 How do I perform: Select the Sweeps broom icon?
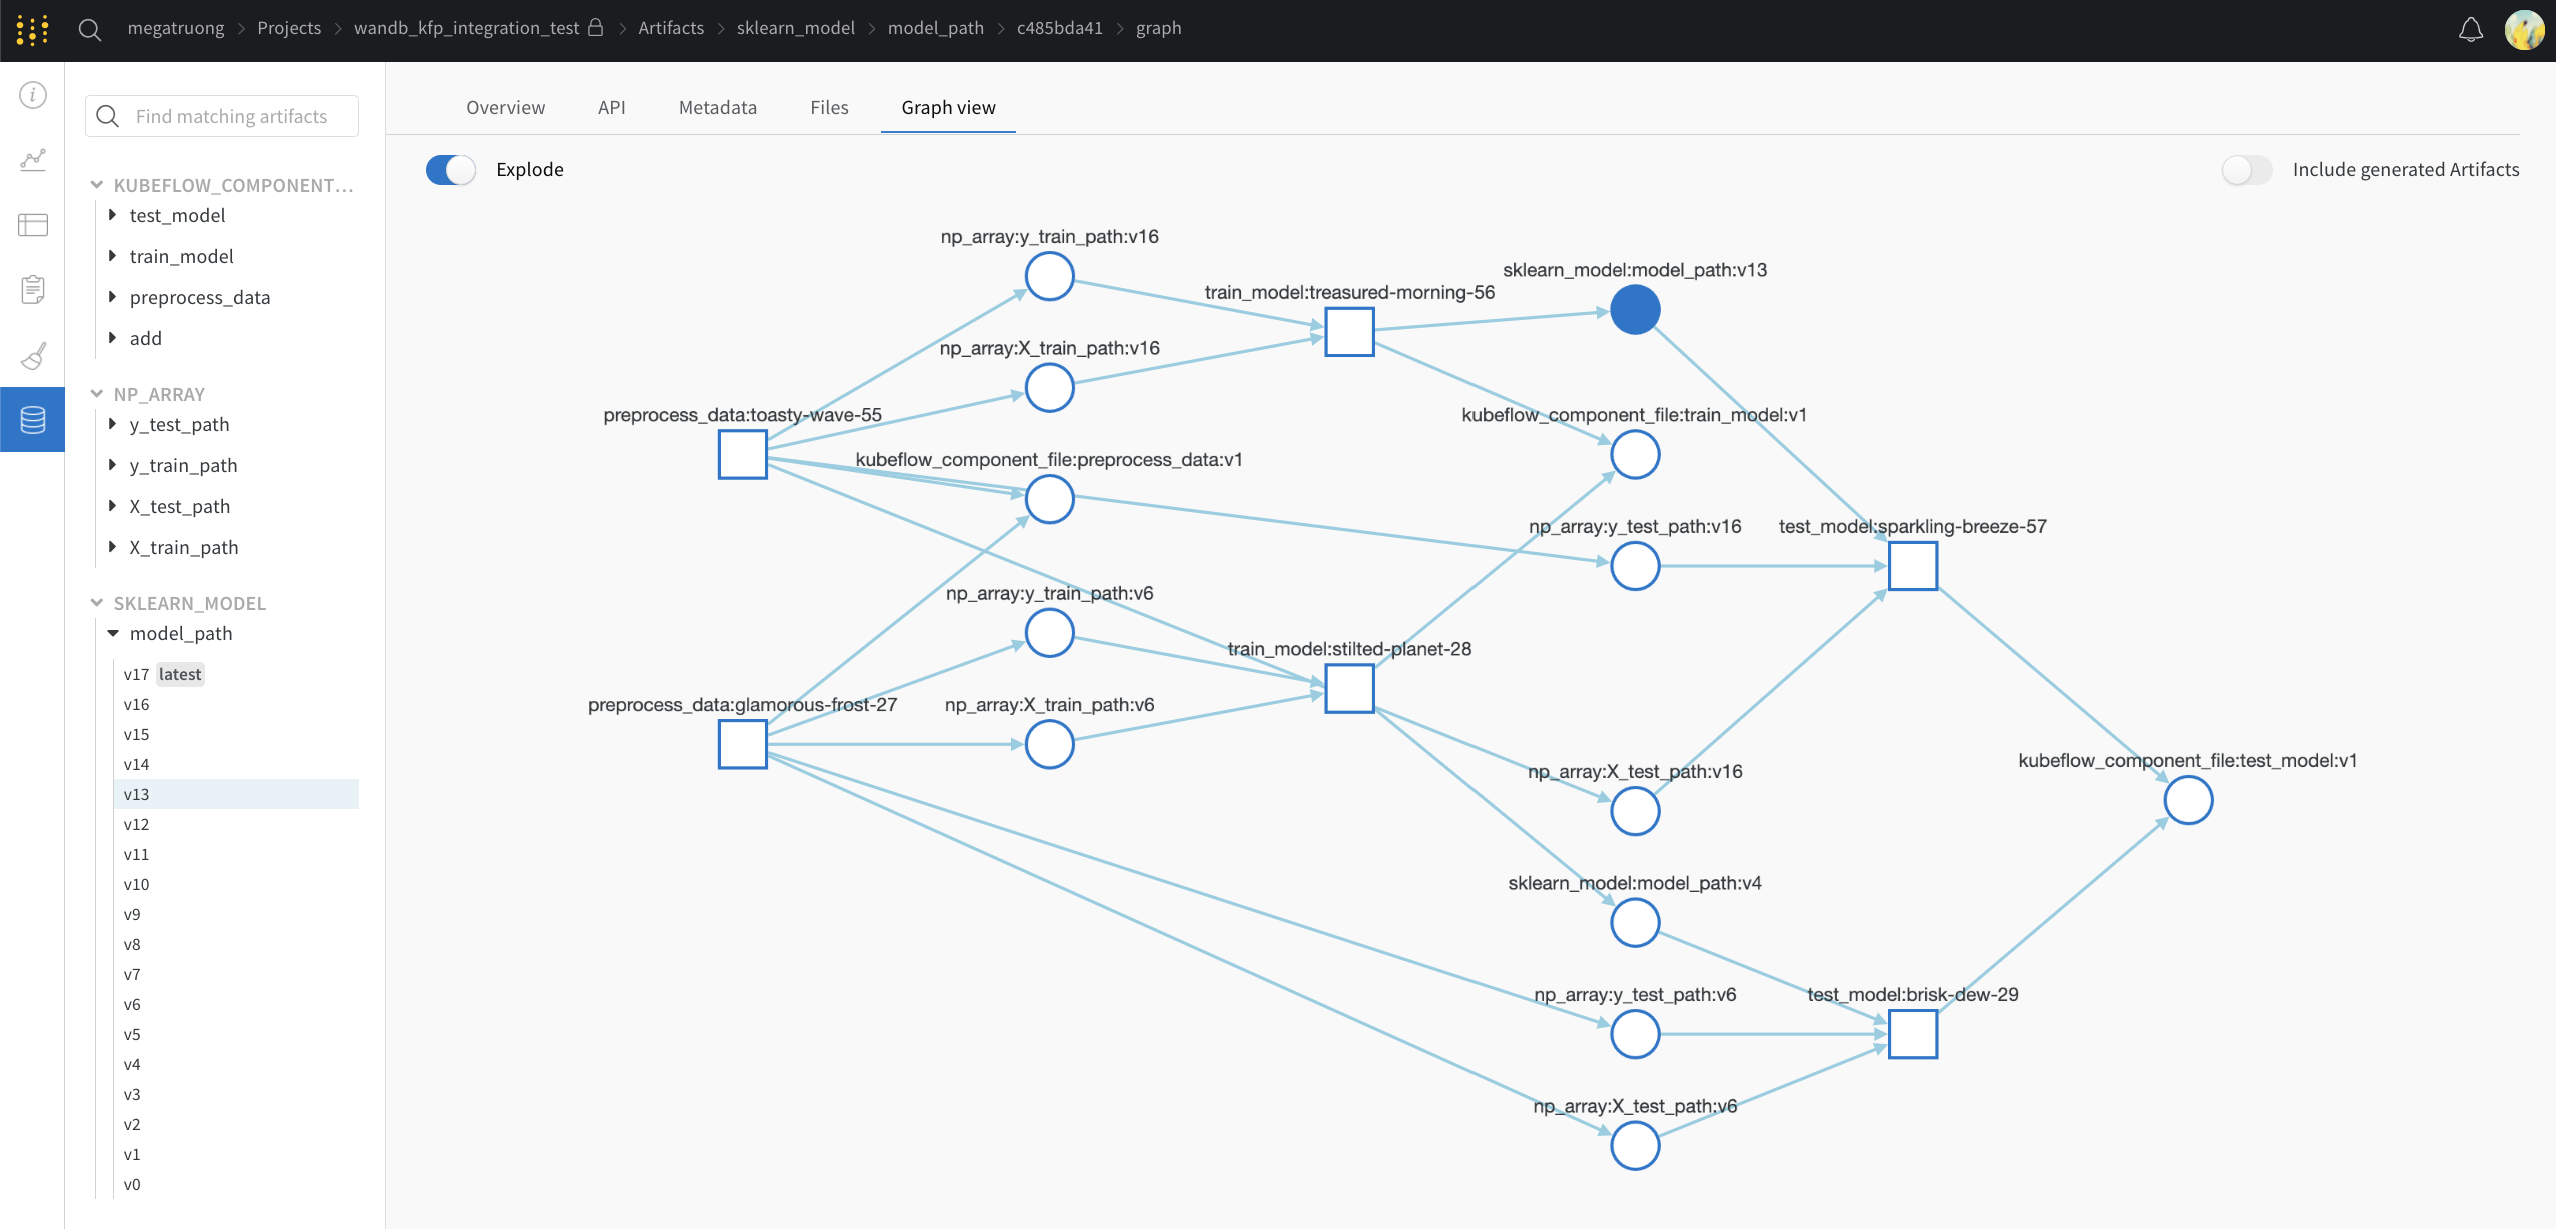[32, 355]
